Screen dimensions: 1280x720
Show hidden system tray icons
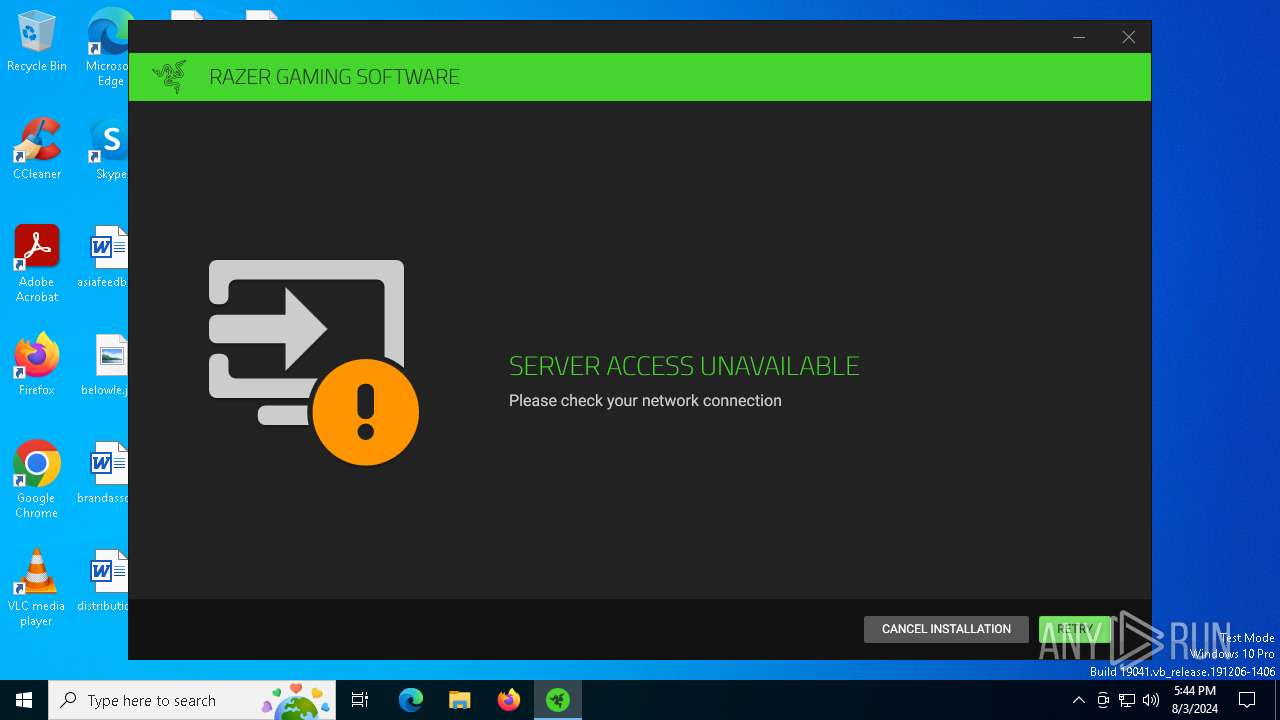(1078, 700)
